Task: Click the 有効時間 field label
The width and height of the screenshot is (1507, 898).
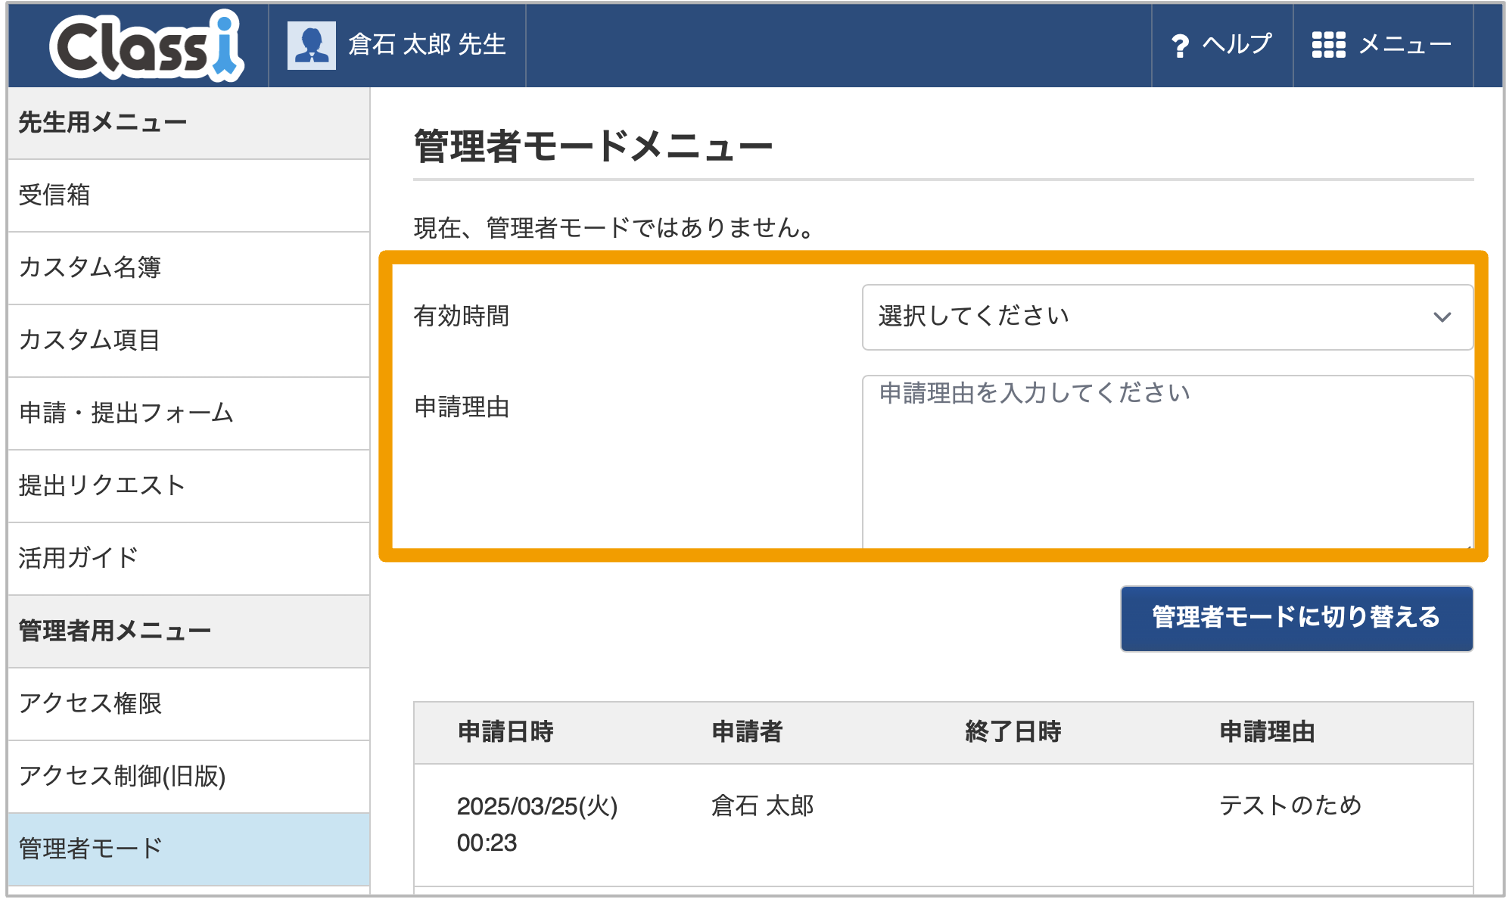Action: point(462,317)
